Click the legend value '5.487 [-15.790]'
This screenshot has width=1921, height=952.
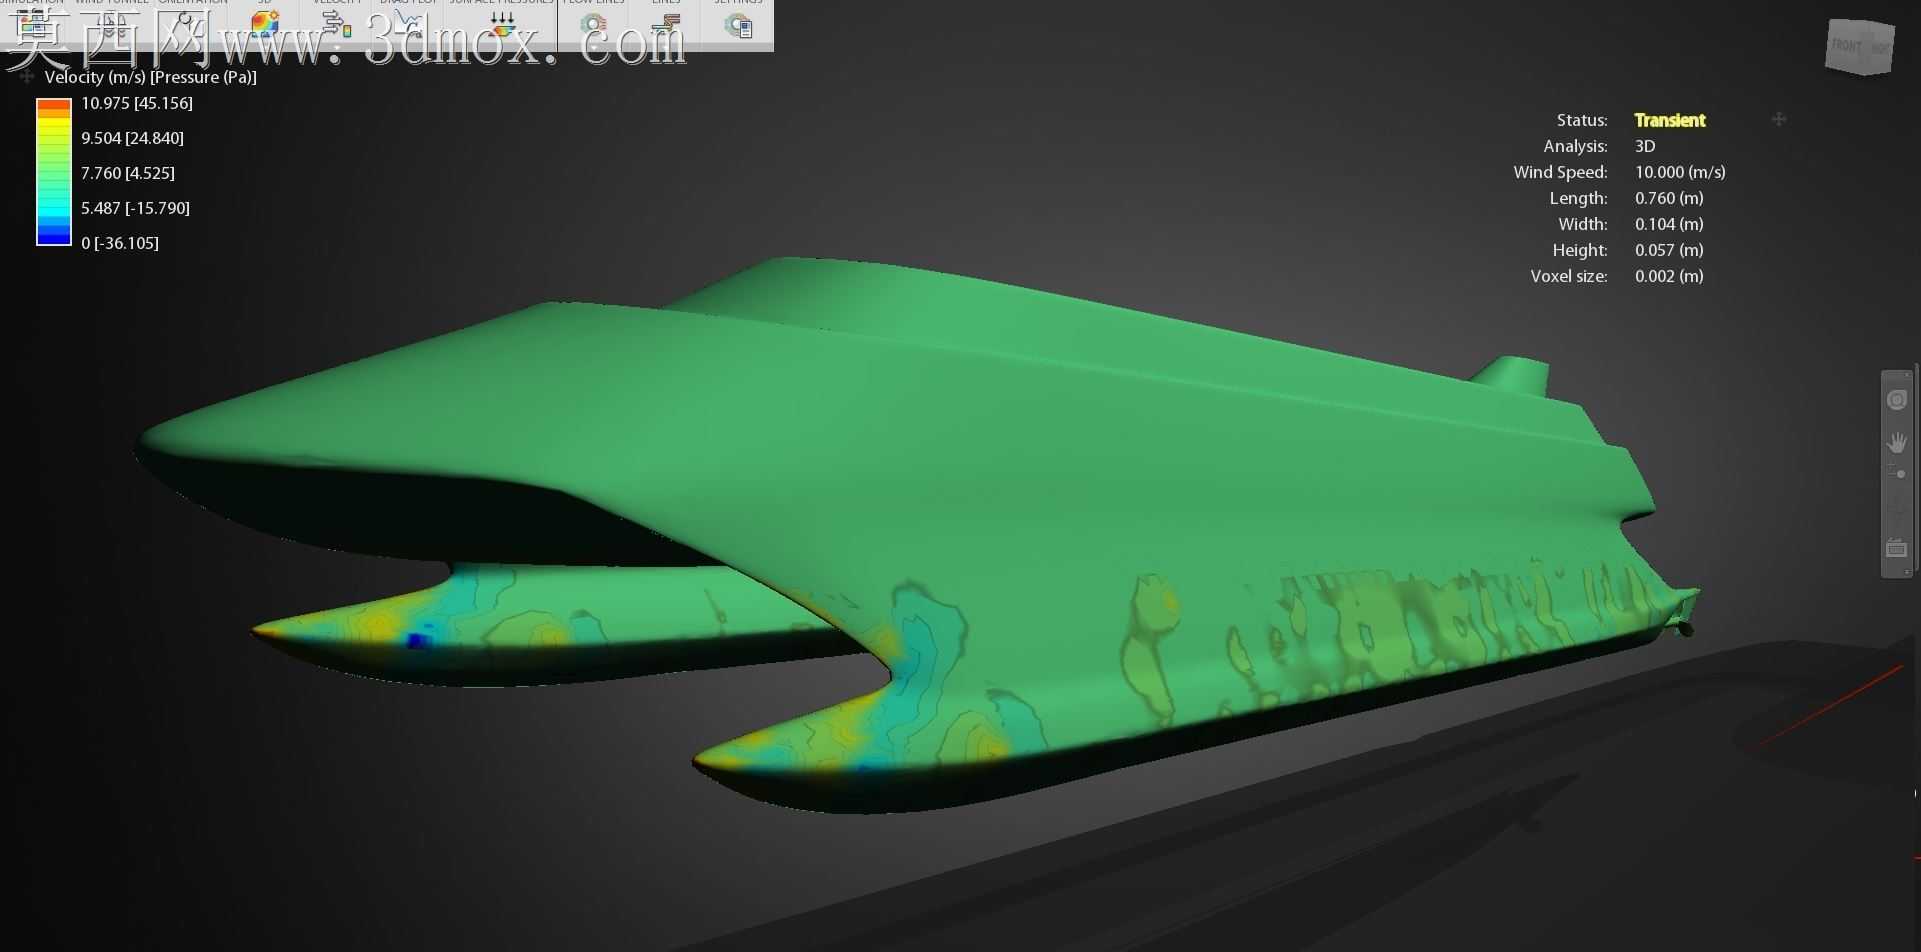135,208
